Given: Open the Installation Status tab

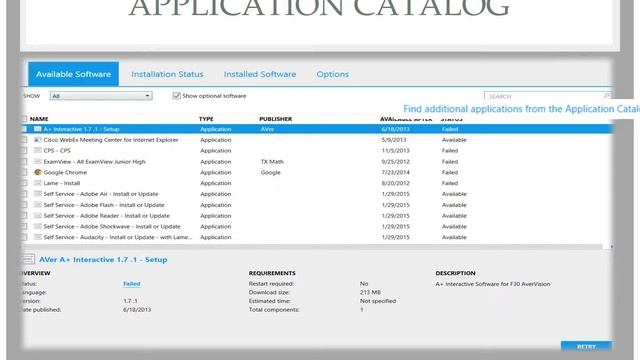Looking at the screenshot, I should pyautogui.click(x=167, y=74).
